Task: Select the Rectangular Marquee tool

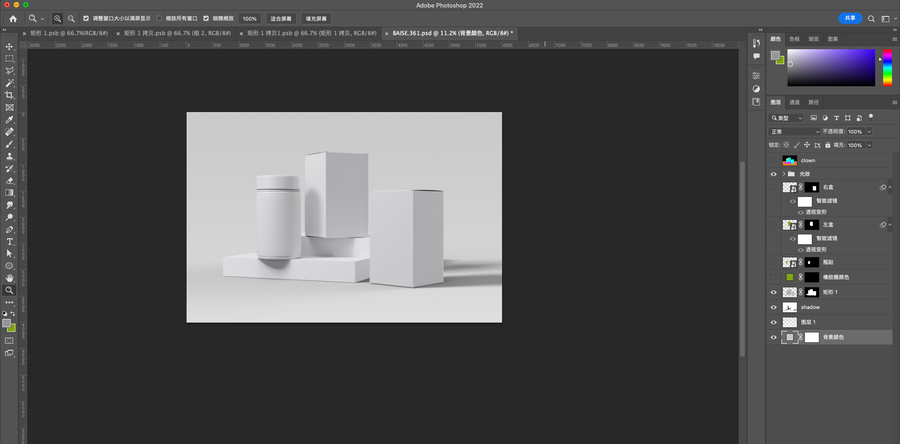Action: click(x=9, y=59)
